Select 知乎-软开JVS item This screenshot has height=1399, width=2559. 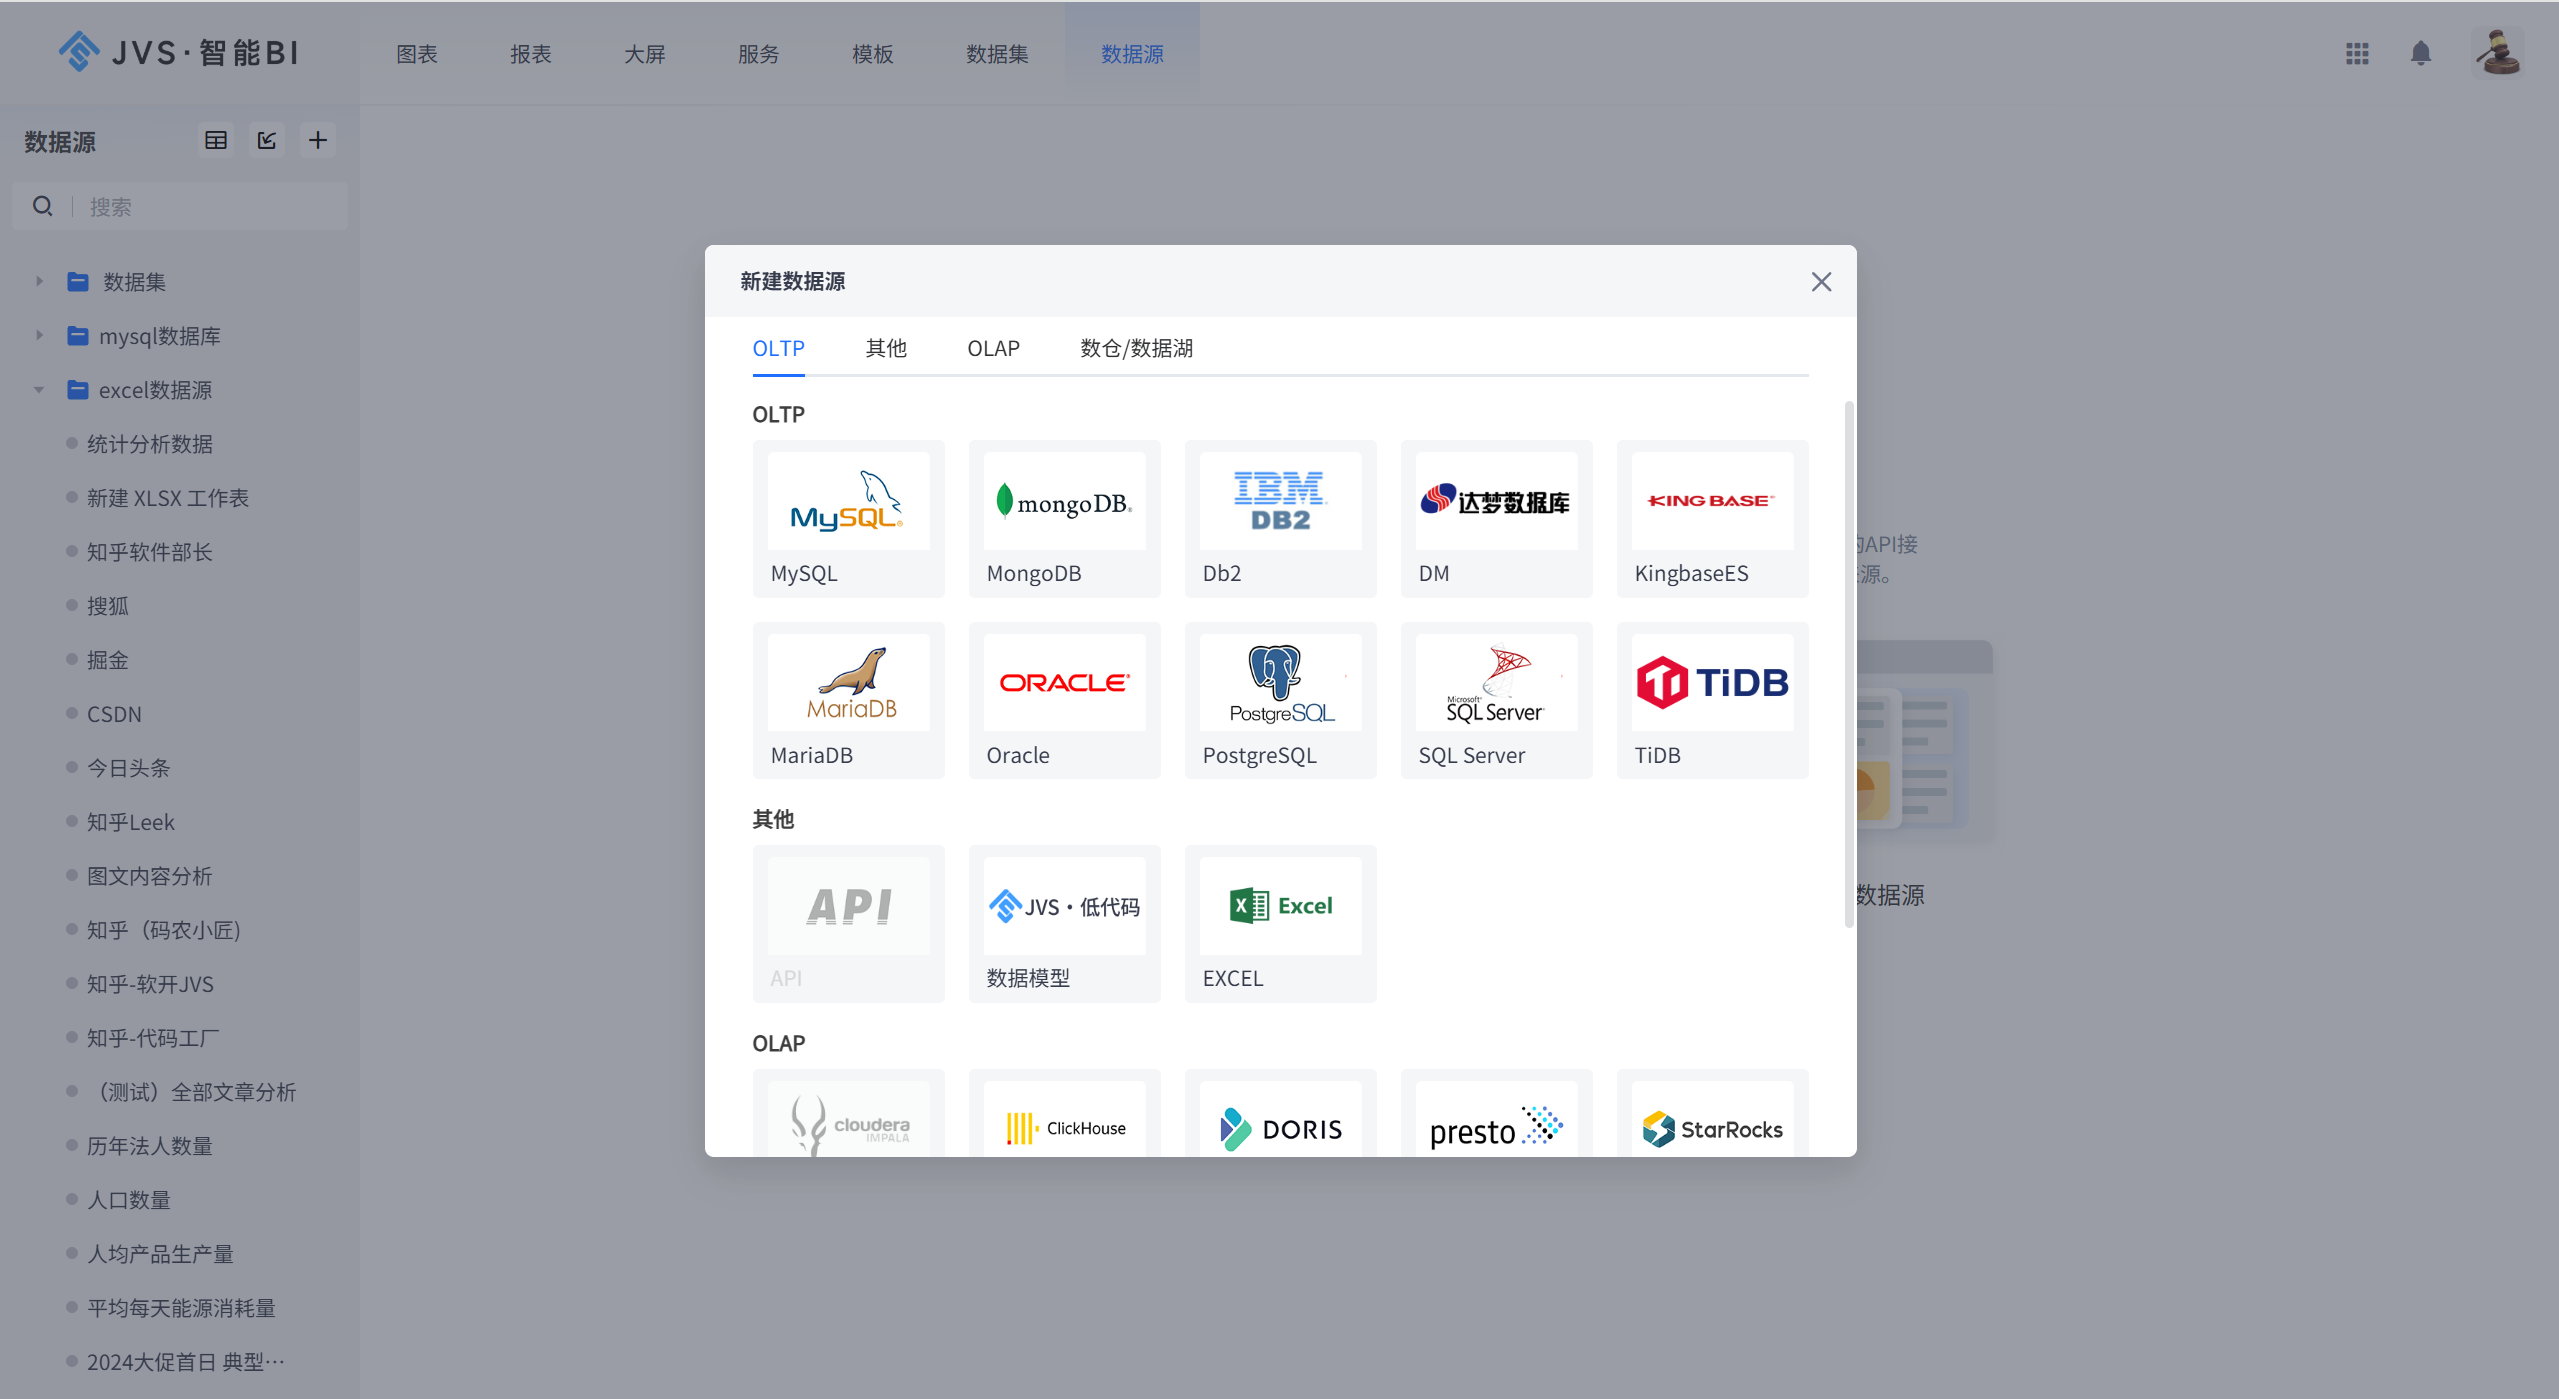point(151,984)
